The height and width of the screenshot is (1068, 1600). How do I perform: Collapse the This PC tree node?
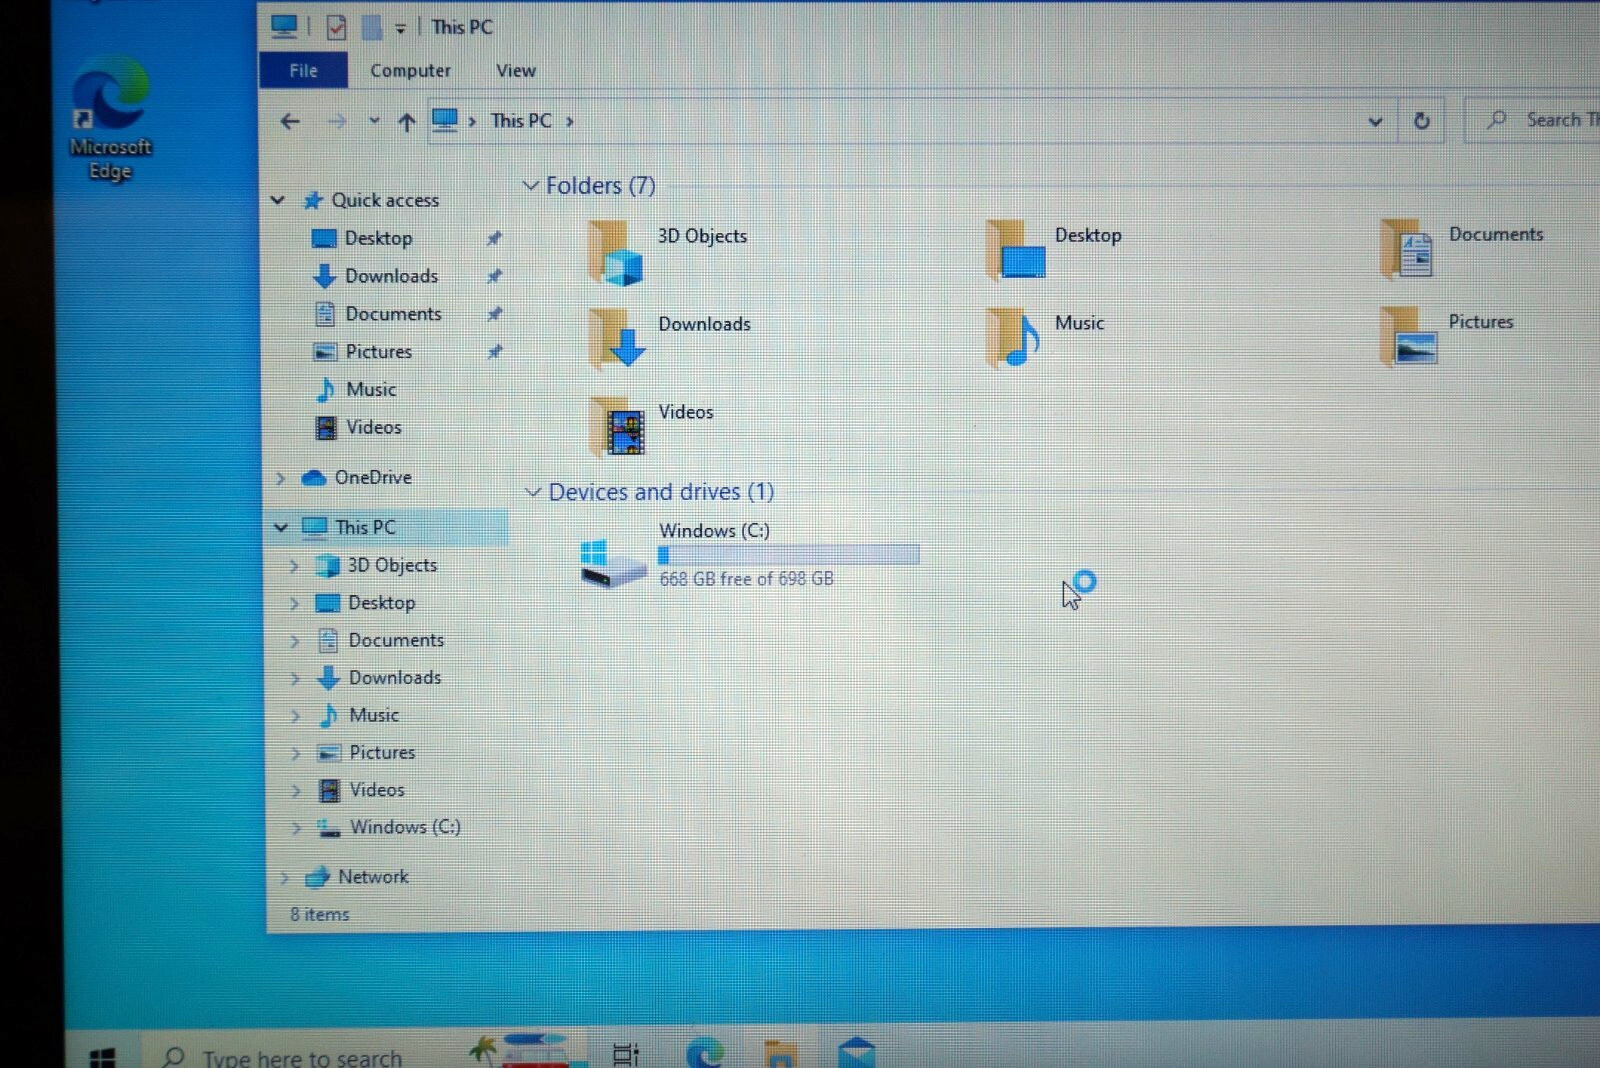pos(281,527)
